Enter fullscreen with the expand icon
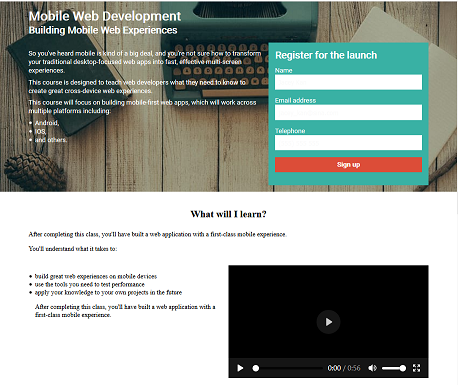The height and width of the screenshot is (385, 458). coord(416,368)
